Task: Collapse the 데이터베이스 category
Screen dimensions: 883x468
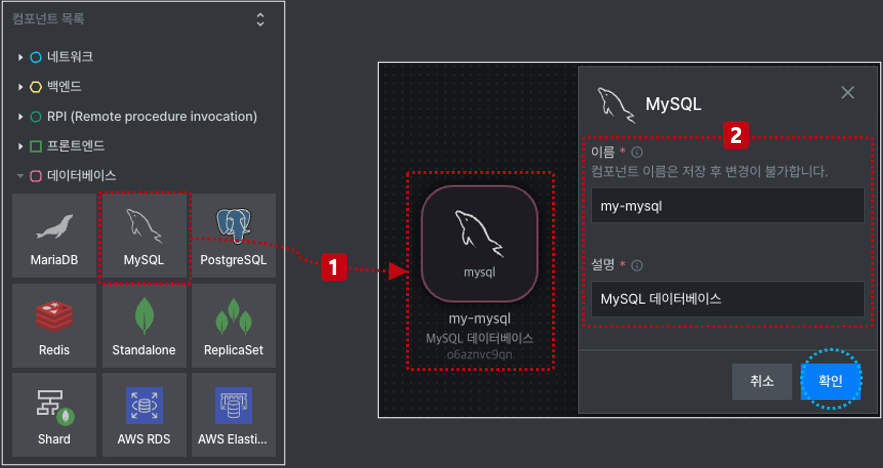Action: [20, 176]
